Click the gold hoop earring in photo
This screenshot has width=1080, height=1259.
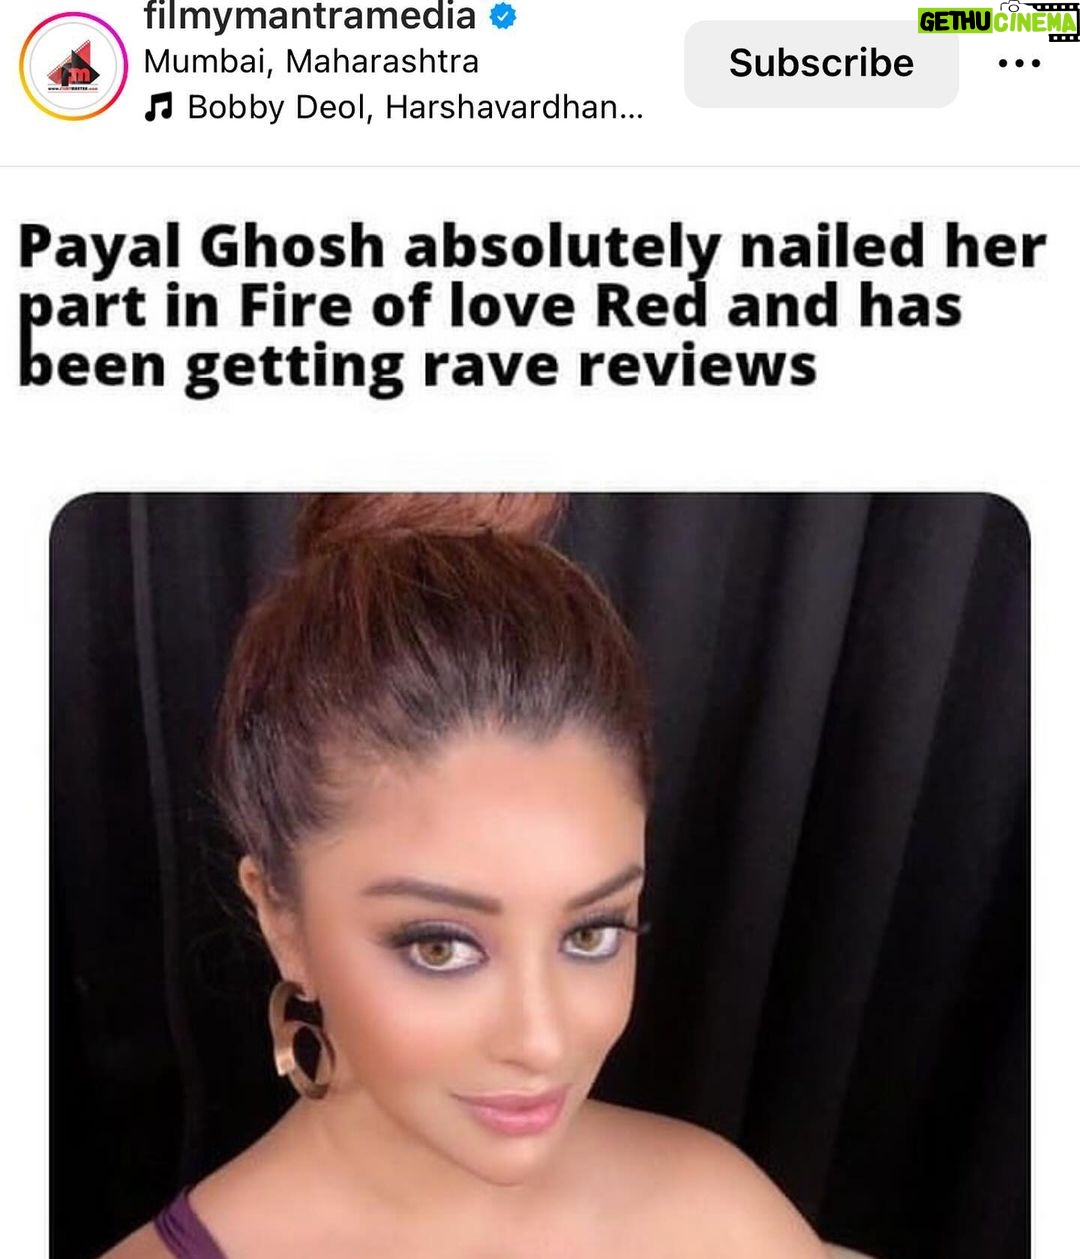click(300, 1040)
